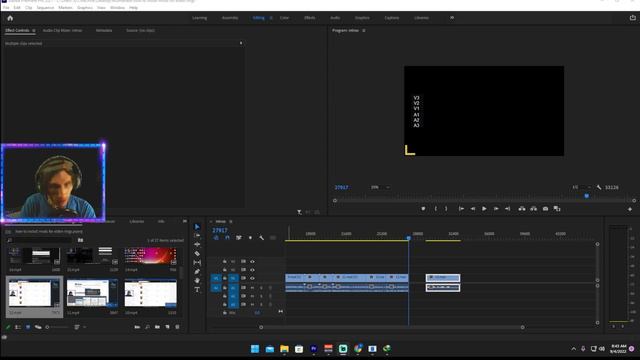Select the Pen tool in the tools panel
The image size is (640, 360).
coord(197,271)
